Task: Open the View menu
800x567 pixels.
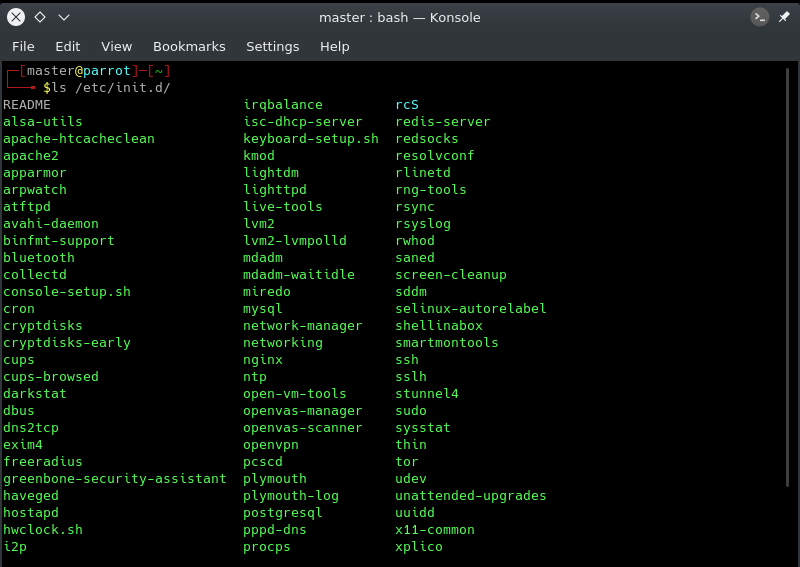Action: (116, 46)
